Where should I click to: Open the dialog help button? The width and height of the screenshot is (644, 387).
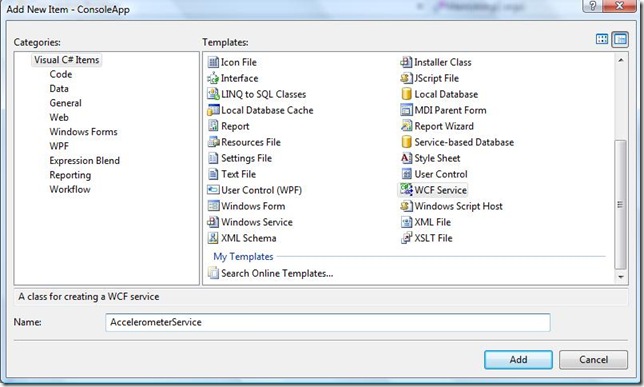[593, 6]
